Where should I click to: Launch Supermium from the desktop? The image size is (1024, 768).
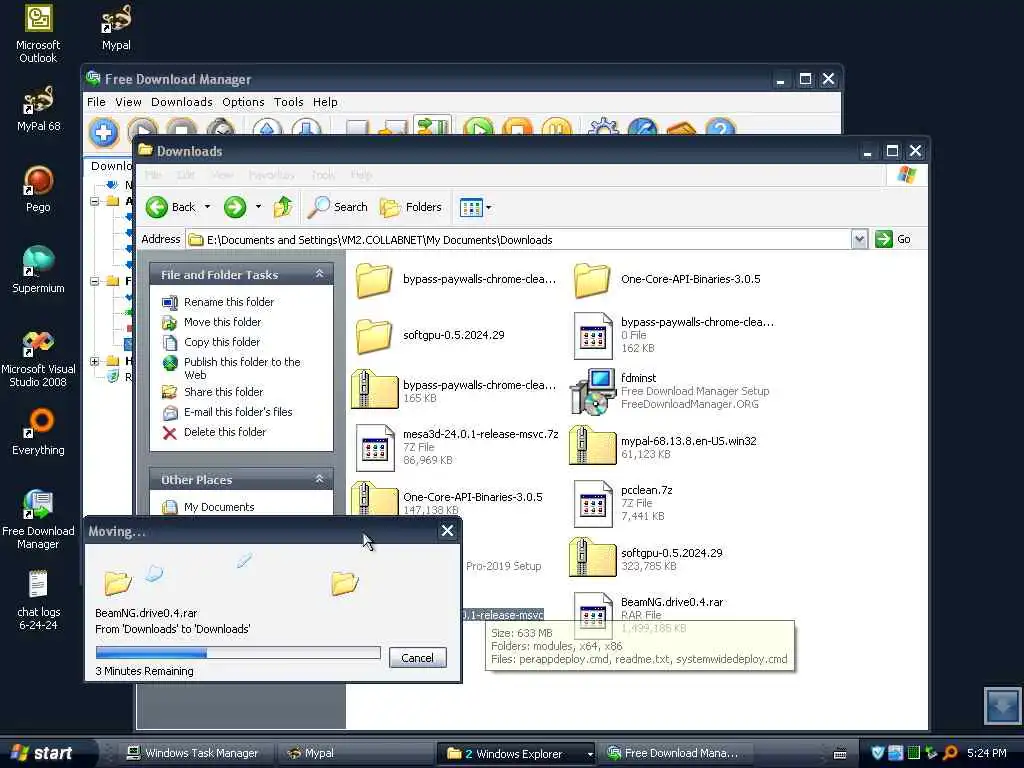[x=38, y=270]
